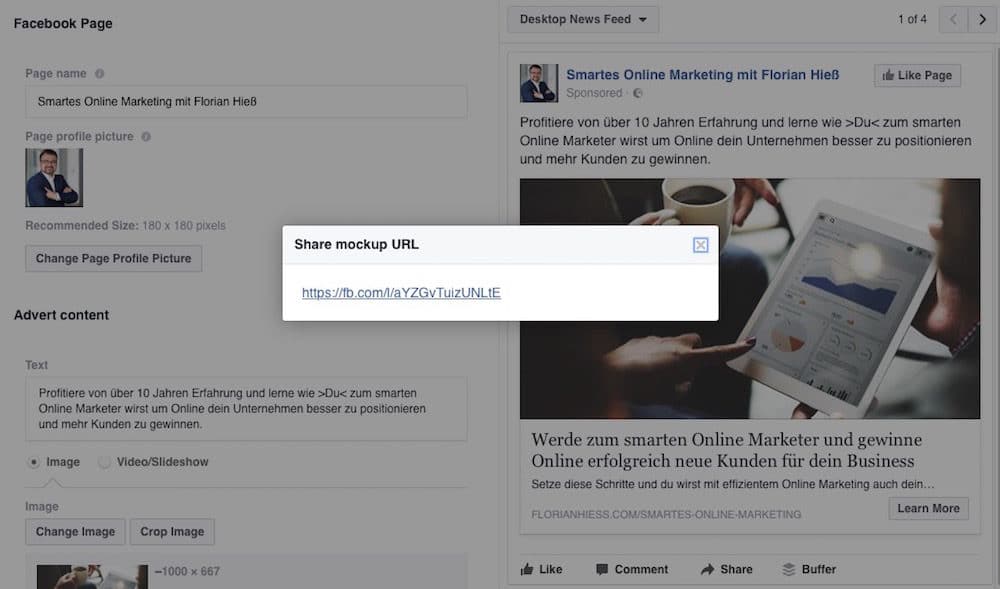Click the 'Facebook Page' section heading
The height and width of the screenshot is (589, 1000).
pyautogui.click(x=63, y=24)
